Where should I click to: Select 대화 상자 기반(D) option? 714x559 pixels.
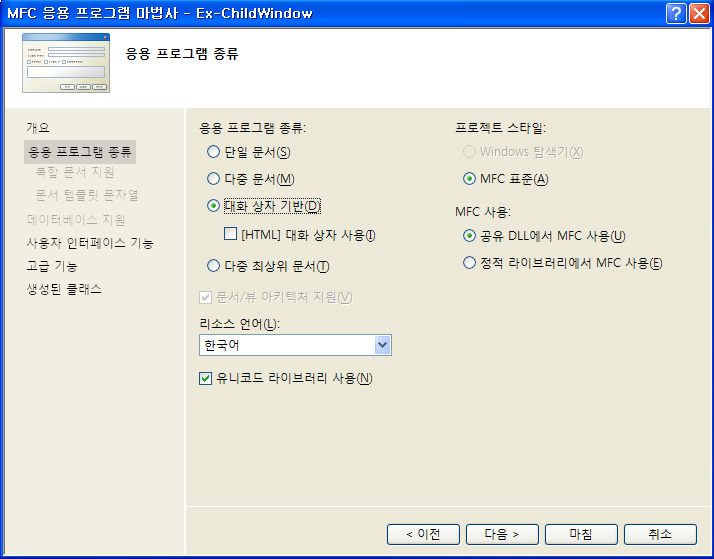(x=213, y=206)
